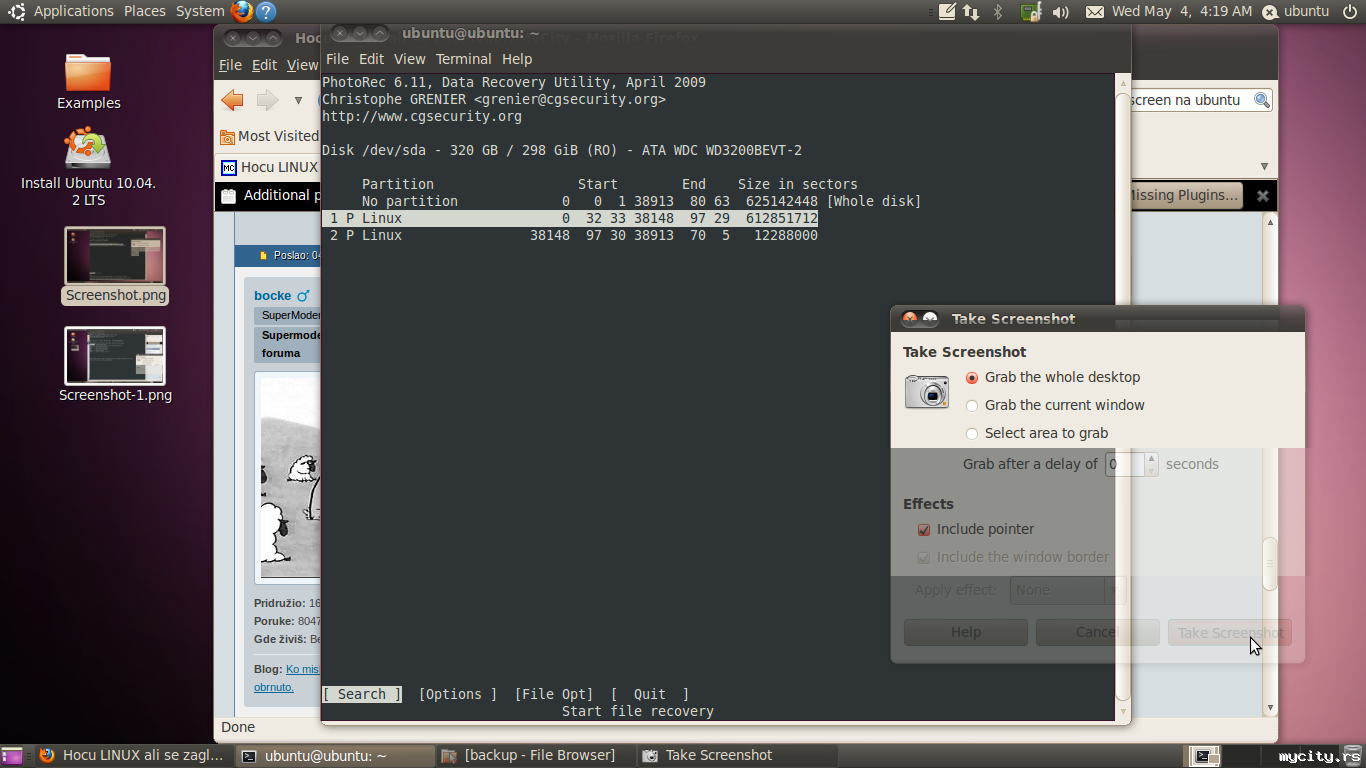Open the Firefox tab list dropdown
The image size is (1366, 768).
[x=1264, y=167]
